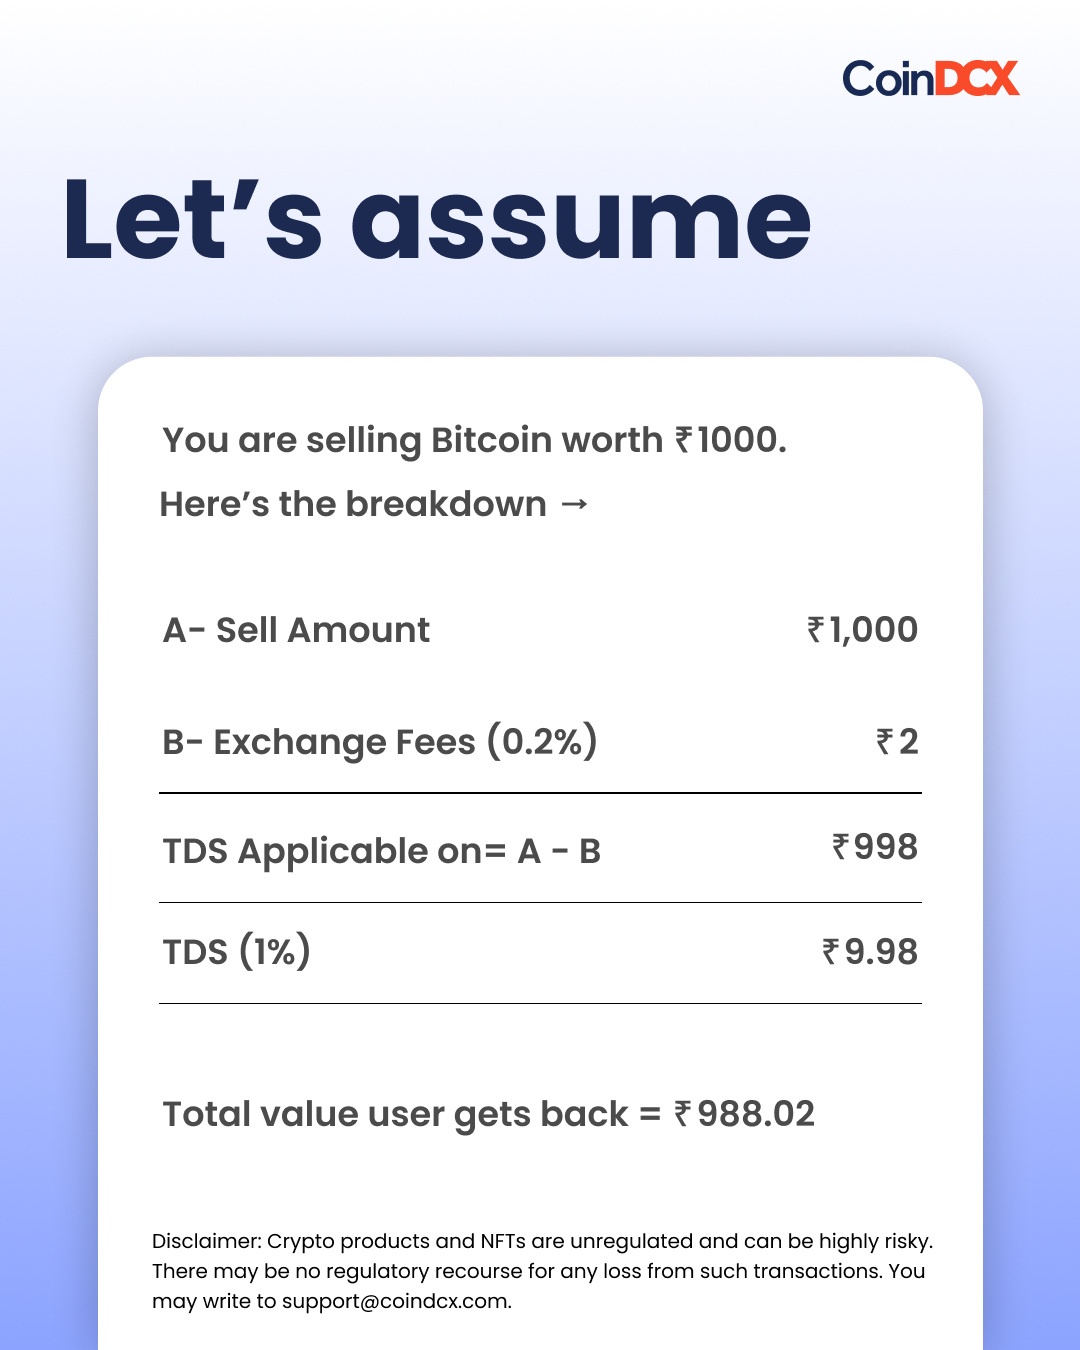
Task: Click the CoinDCX logo
Action: [x=931, y=78]
